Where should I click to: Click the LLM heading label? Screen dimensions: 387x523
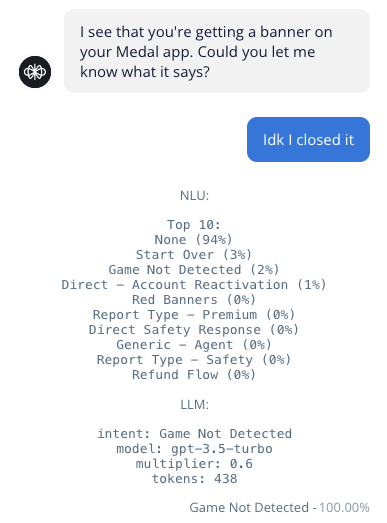(x=195, y=405)
